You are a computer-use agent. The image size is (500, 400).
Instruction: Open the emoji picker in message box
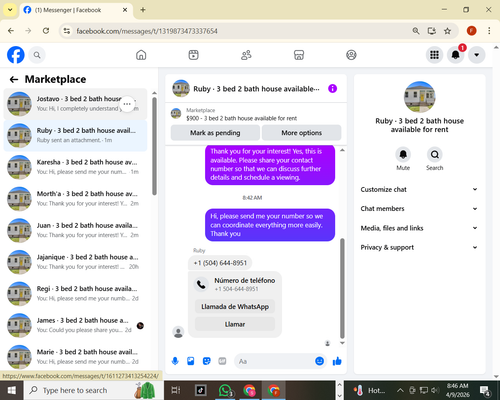coord(319,361)
